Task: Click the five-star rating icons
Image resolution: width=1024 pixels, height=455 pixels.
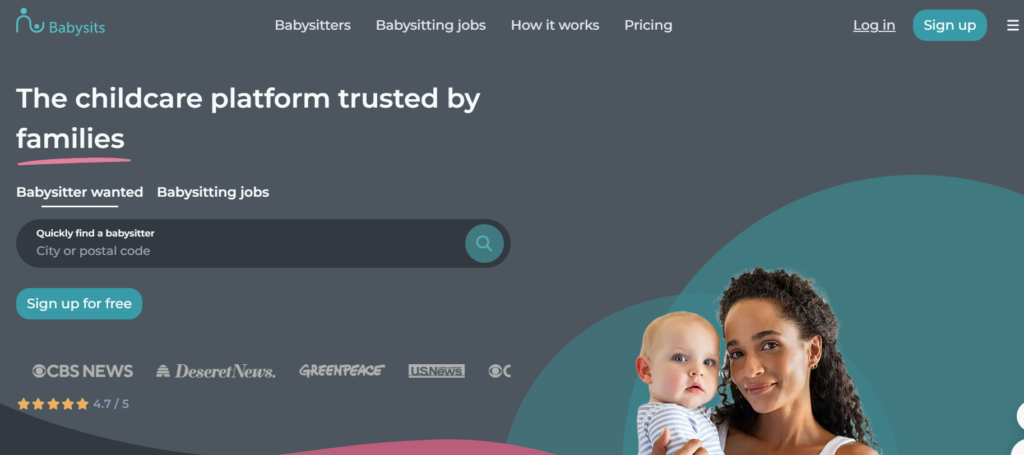Action: 53,404
